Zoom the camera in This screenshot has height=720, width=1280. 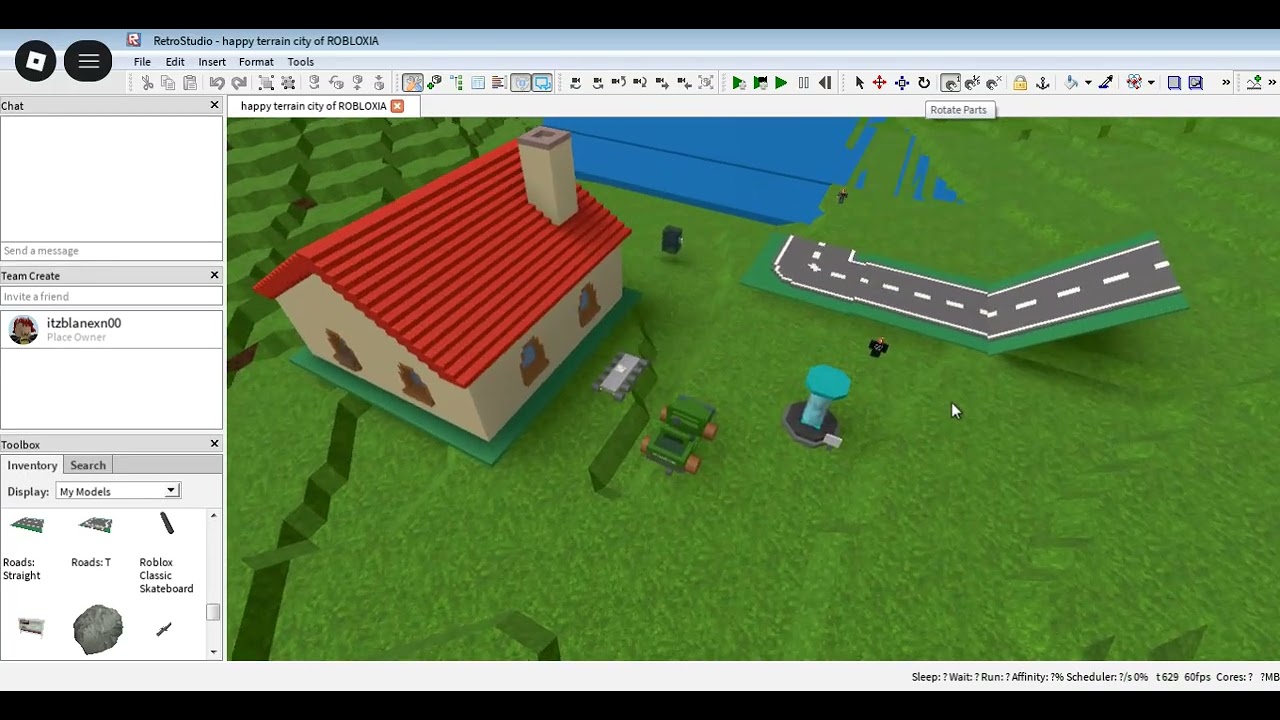tap(662, 83)
